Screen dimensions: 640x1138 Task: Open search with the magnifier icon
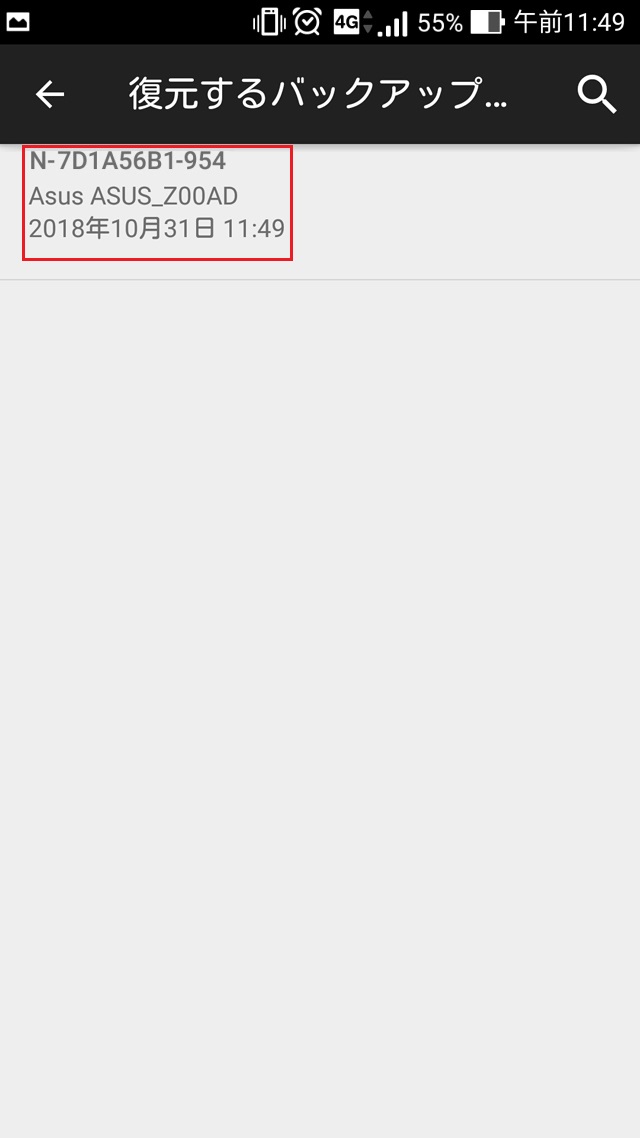point(597,95)
